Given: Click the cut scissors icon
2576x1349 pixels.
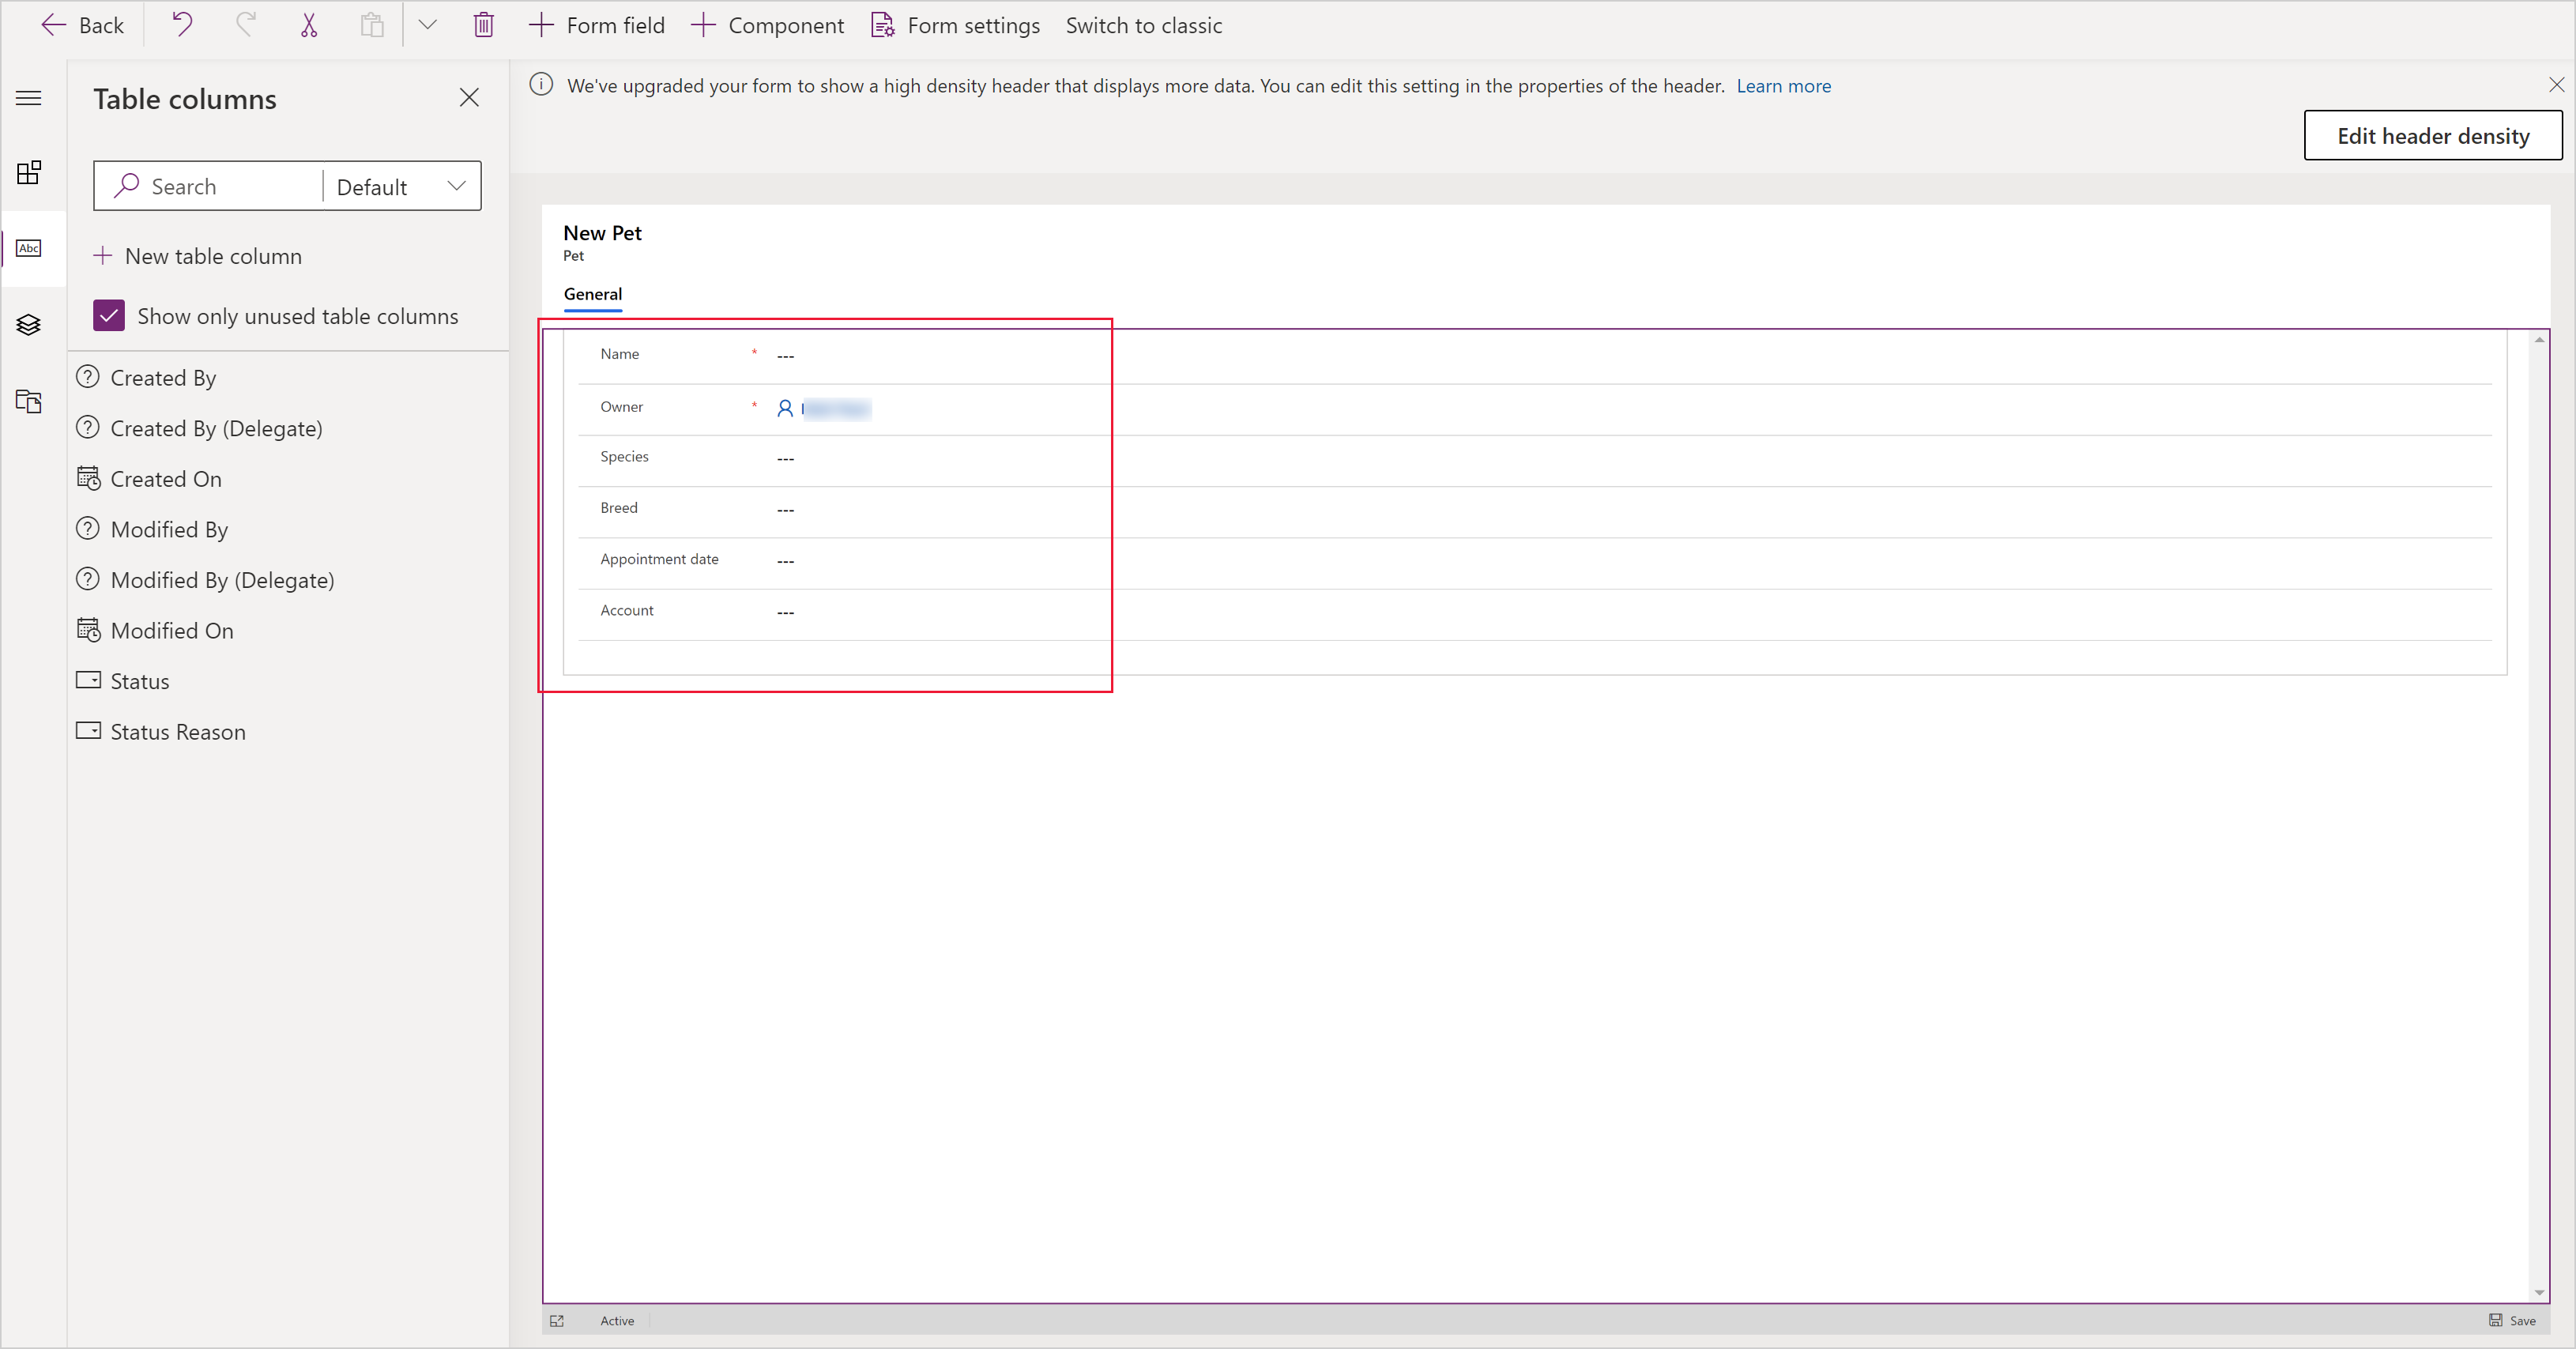Looking at the screenshot, I should (308, 24).
